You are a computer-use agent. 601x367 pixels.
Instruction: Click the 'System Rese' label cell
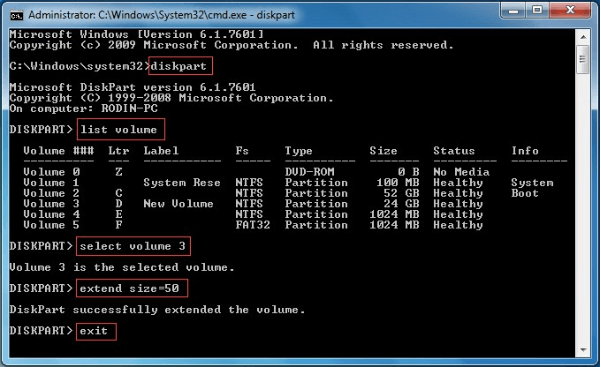(182, 183)
